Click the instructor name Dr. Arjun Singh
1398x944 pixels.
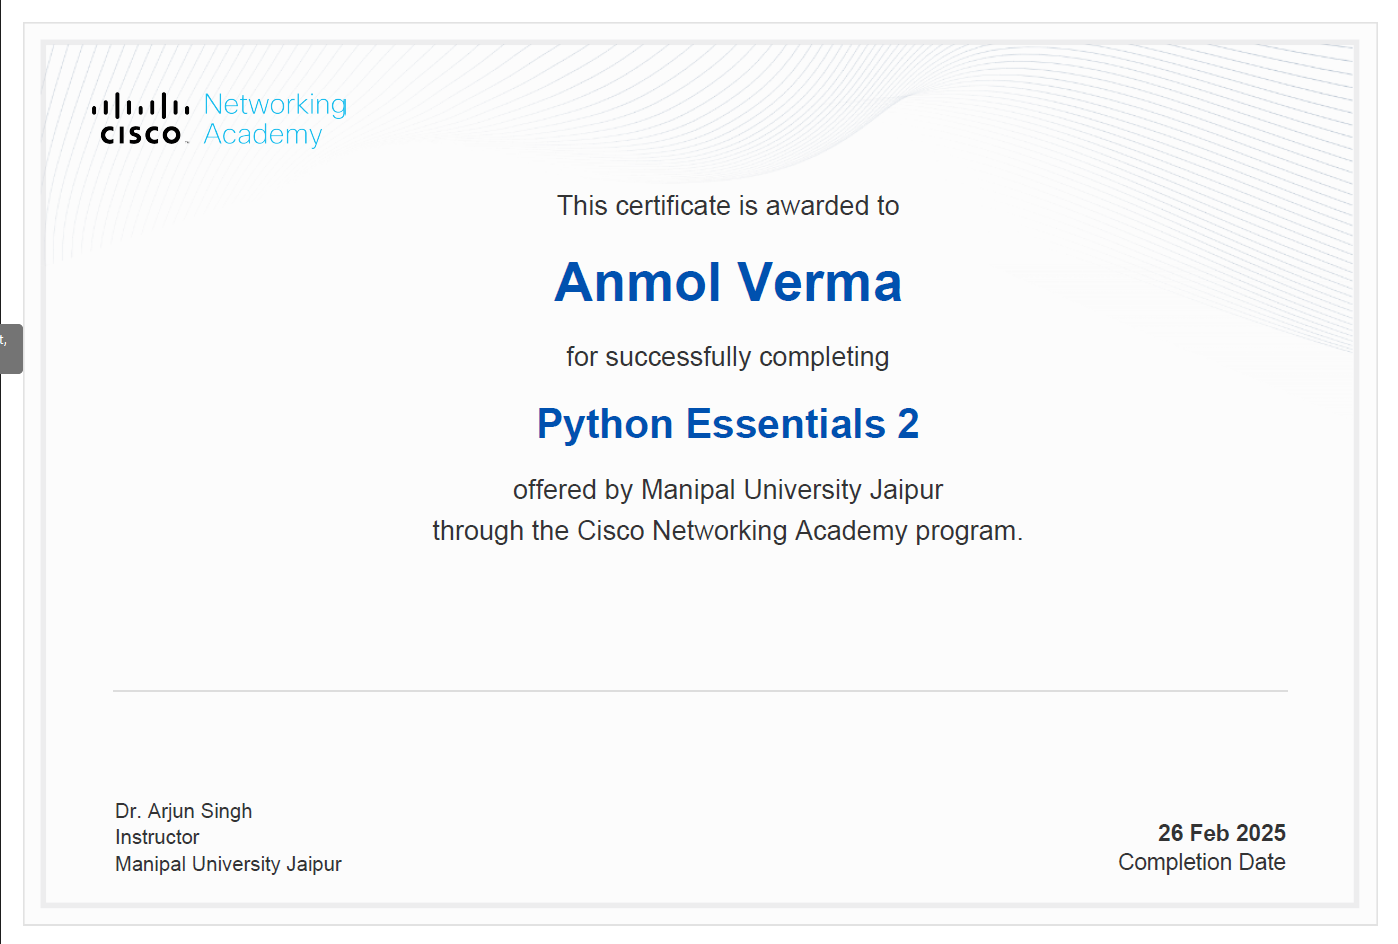184,811
